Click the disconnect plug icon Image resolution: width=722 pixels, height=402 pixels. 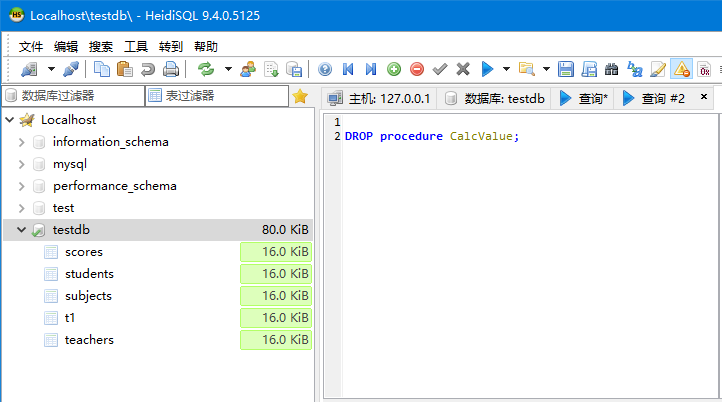point(70,70)
